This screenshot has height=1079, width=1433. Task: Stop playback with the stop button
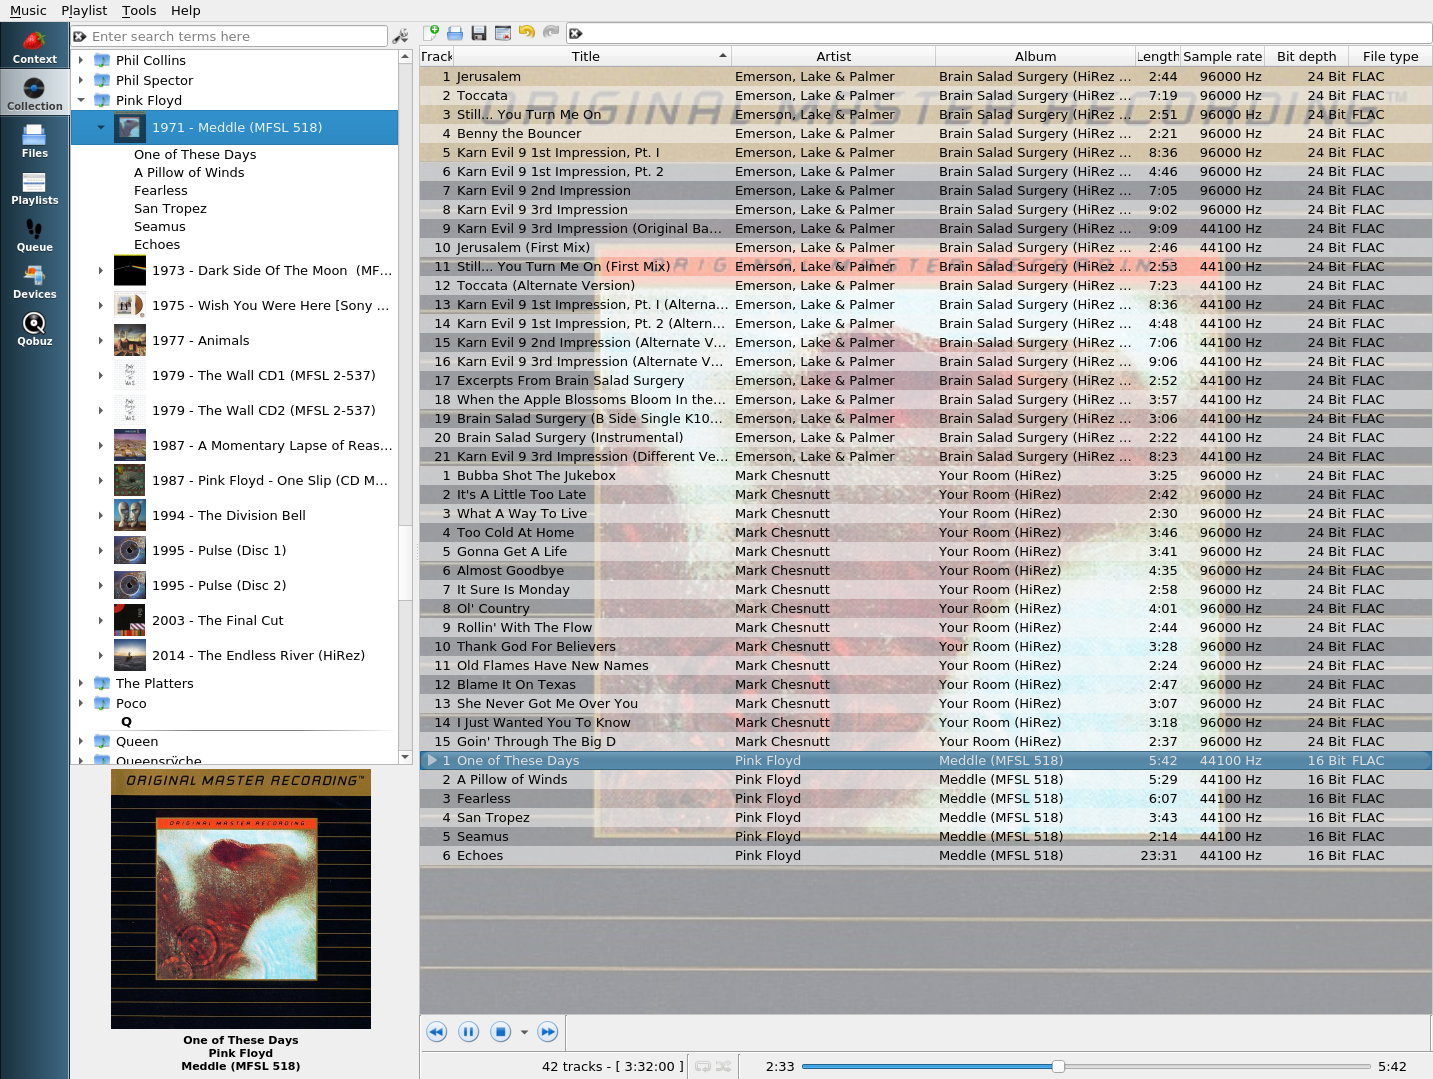coord(501,1032)
